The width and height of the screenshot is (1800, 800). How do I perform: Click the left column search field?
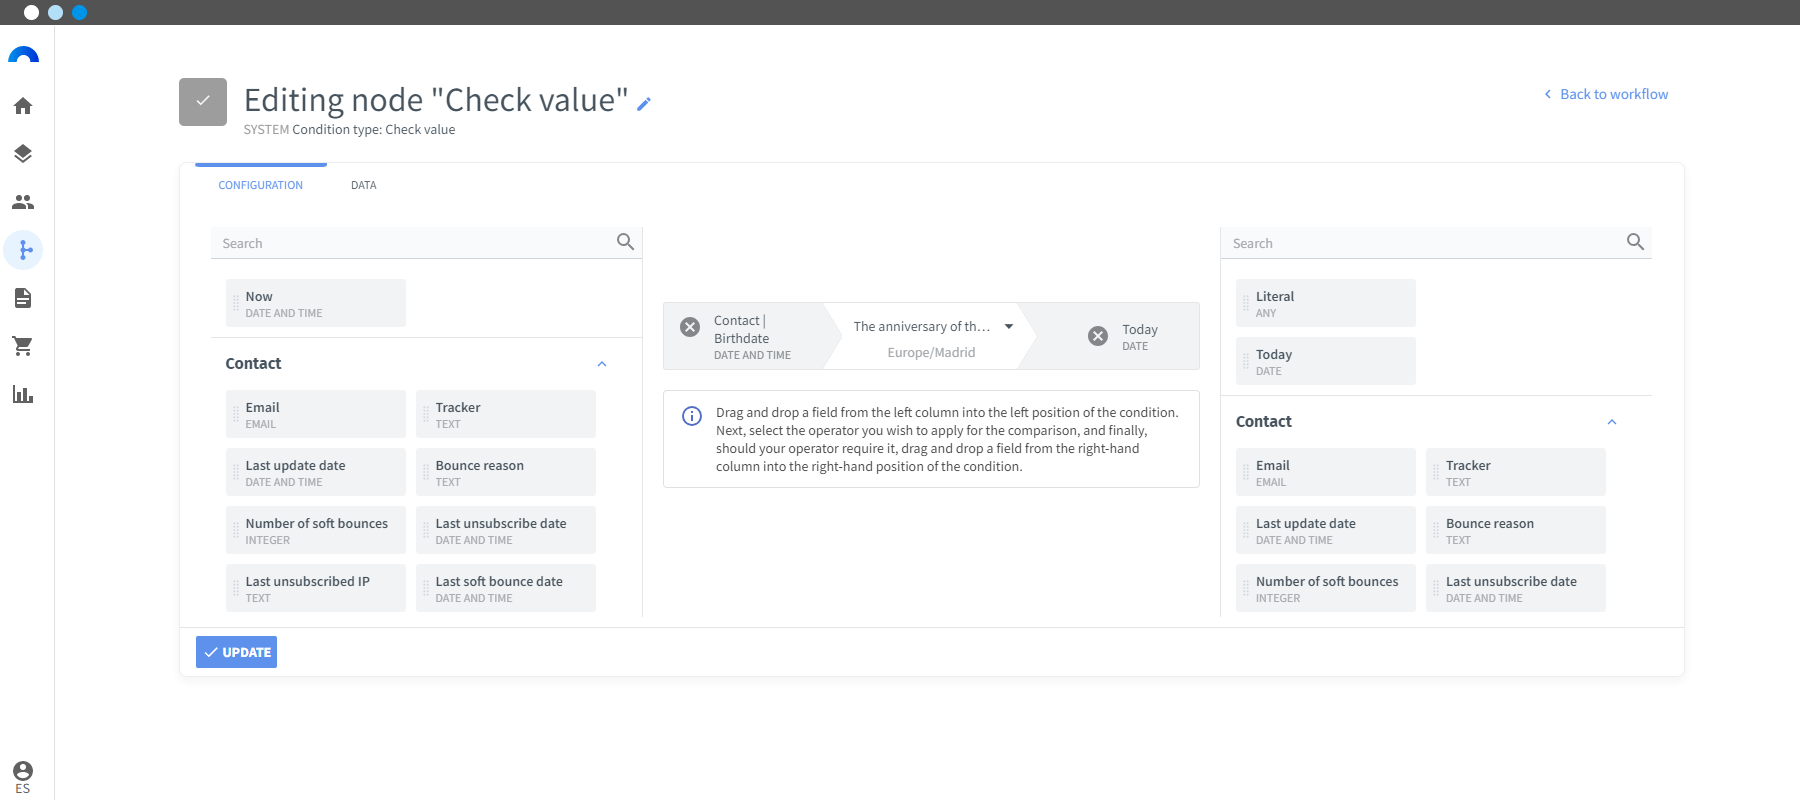point(415,243)
